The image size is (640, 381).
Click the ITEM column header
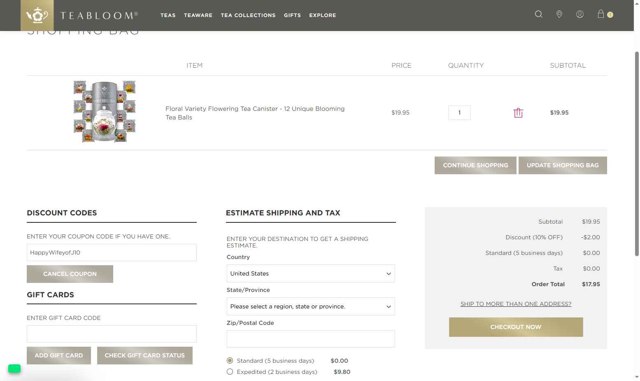[x=194, y=65]
